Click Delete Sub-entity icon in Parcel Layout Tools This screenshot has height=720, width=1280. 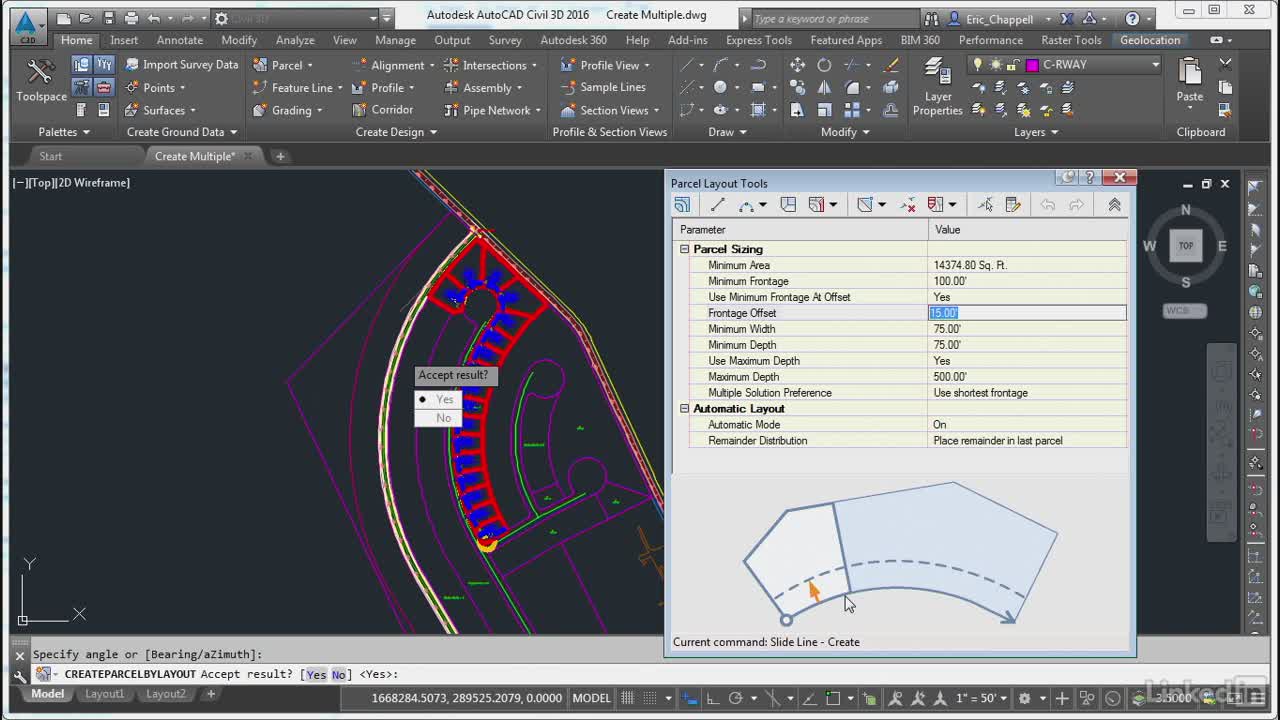[908, 205]
